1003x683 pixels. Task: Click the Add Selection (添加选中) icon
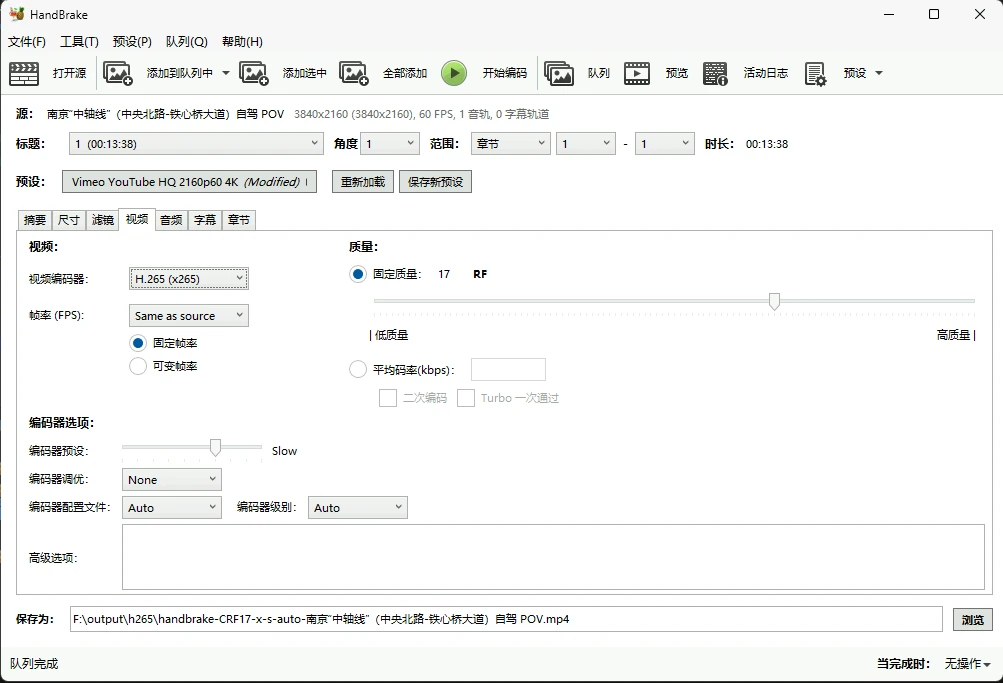coord(254,73)
